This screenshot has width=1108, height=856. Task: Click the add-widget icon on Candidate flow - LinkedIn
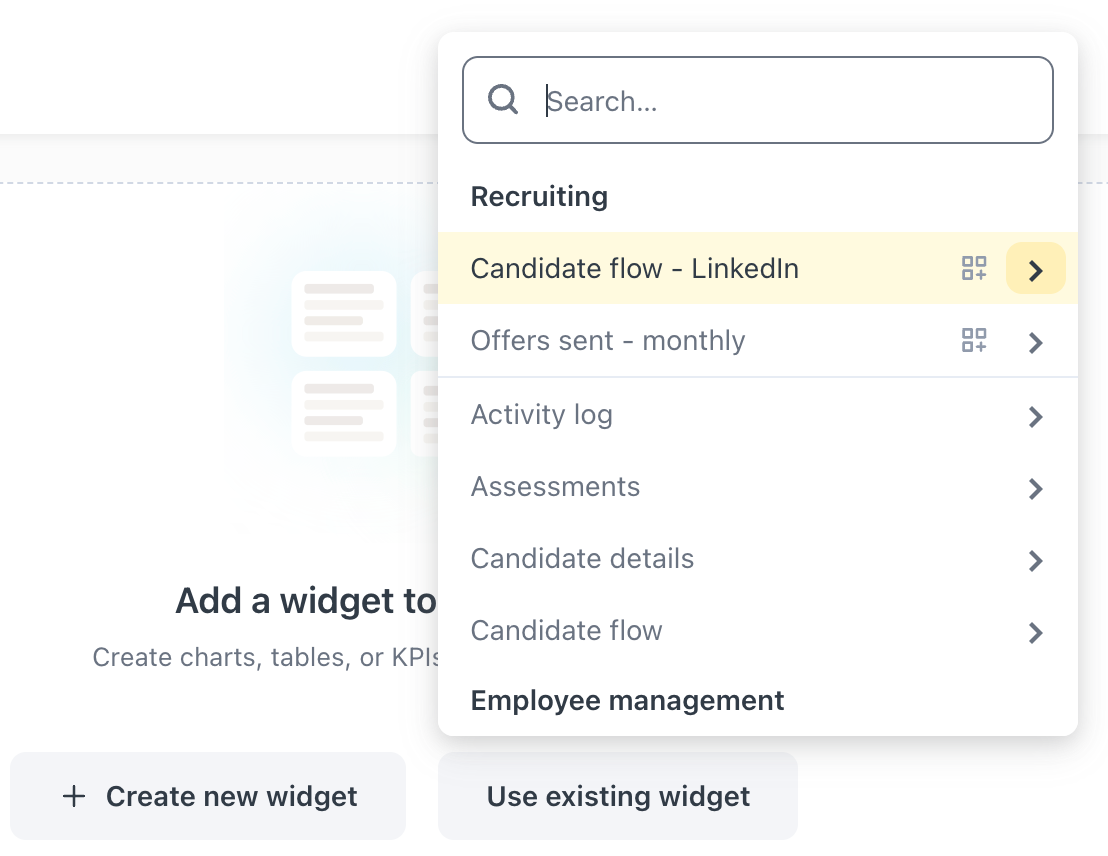(974, 269)
